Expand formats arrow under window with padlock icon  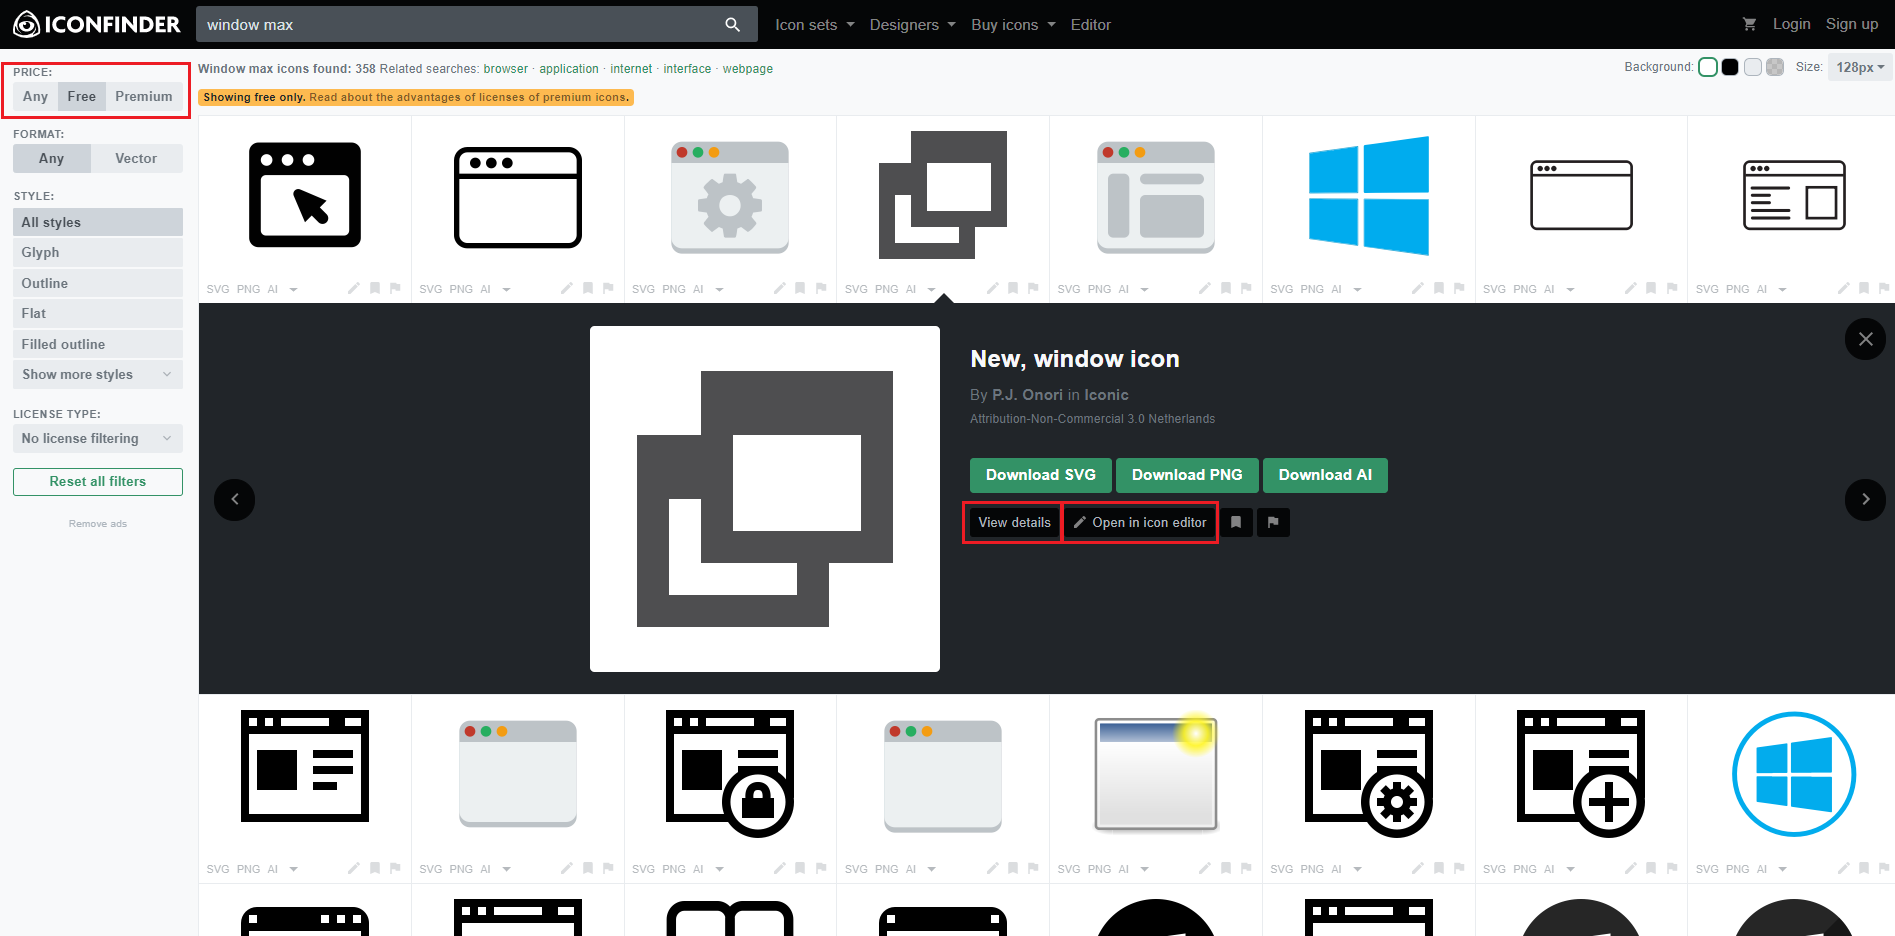719,869
